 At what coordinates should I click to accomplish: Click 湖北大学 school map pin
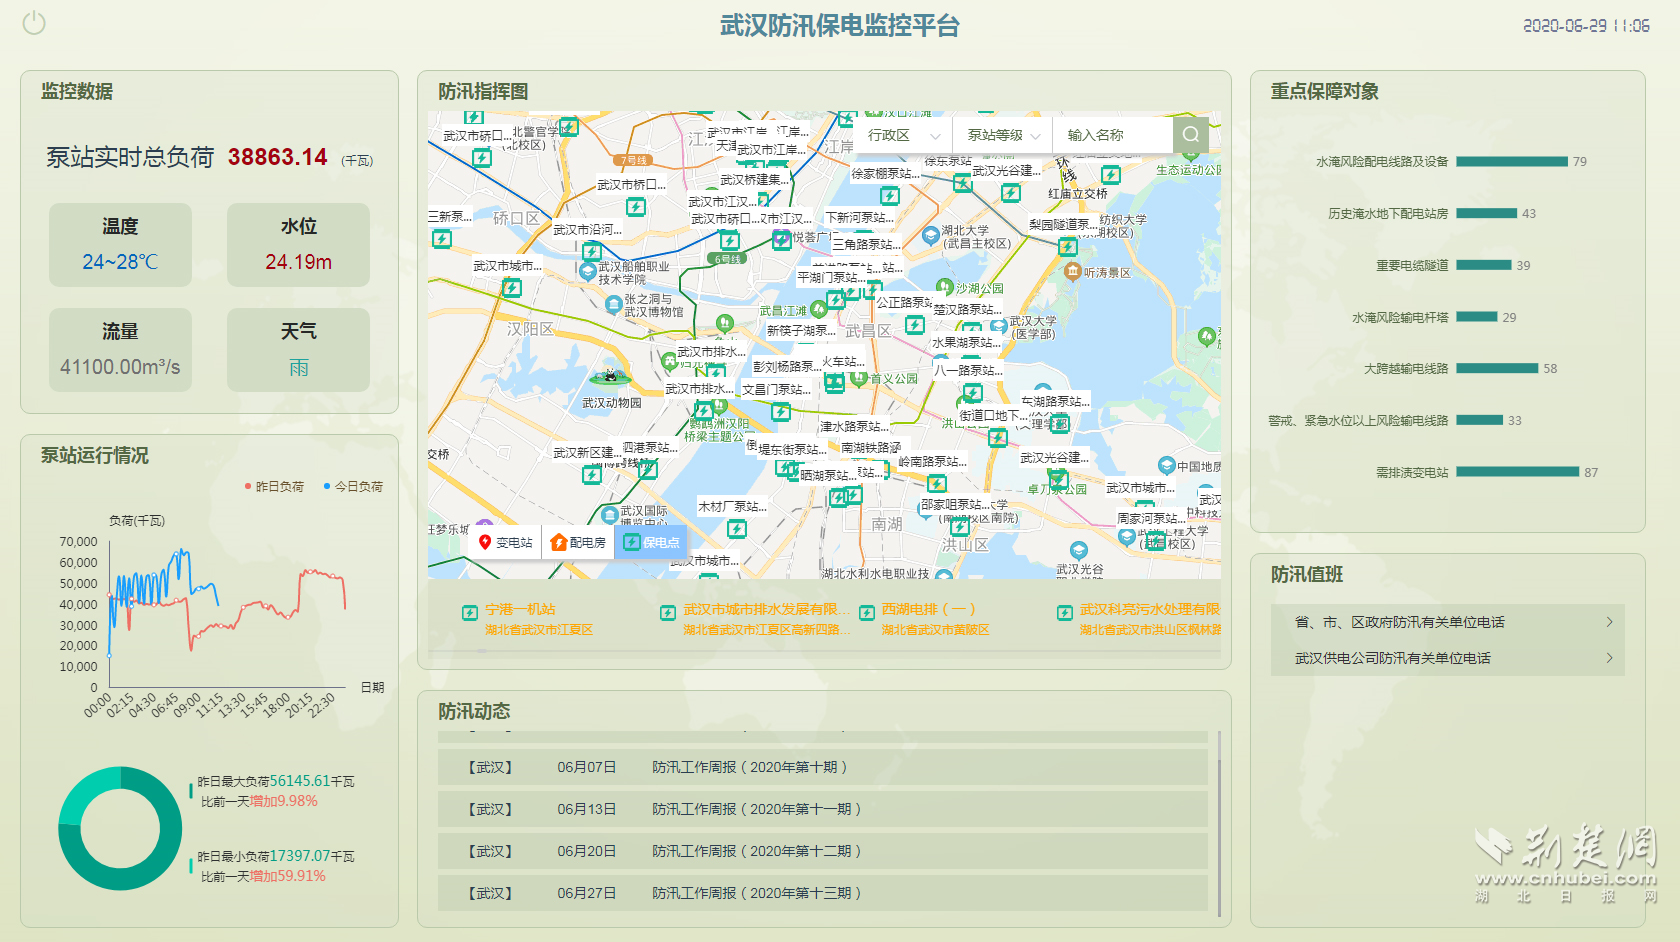click(x=930, y=236)
